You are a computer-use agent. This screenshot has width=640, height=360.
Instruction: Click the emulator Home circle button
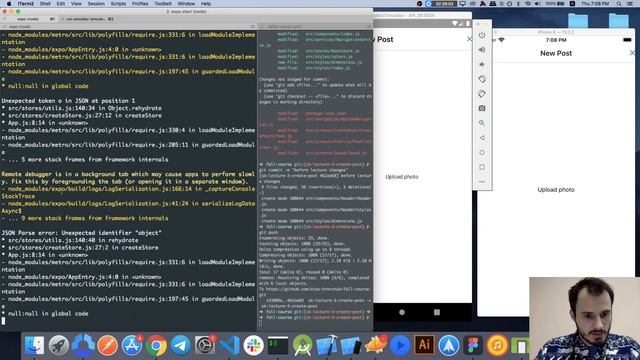coord(482,152)
